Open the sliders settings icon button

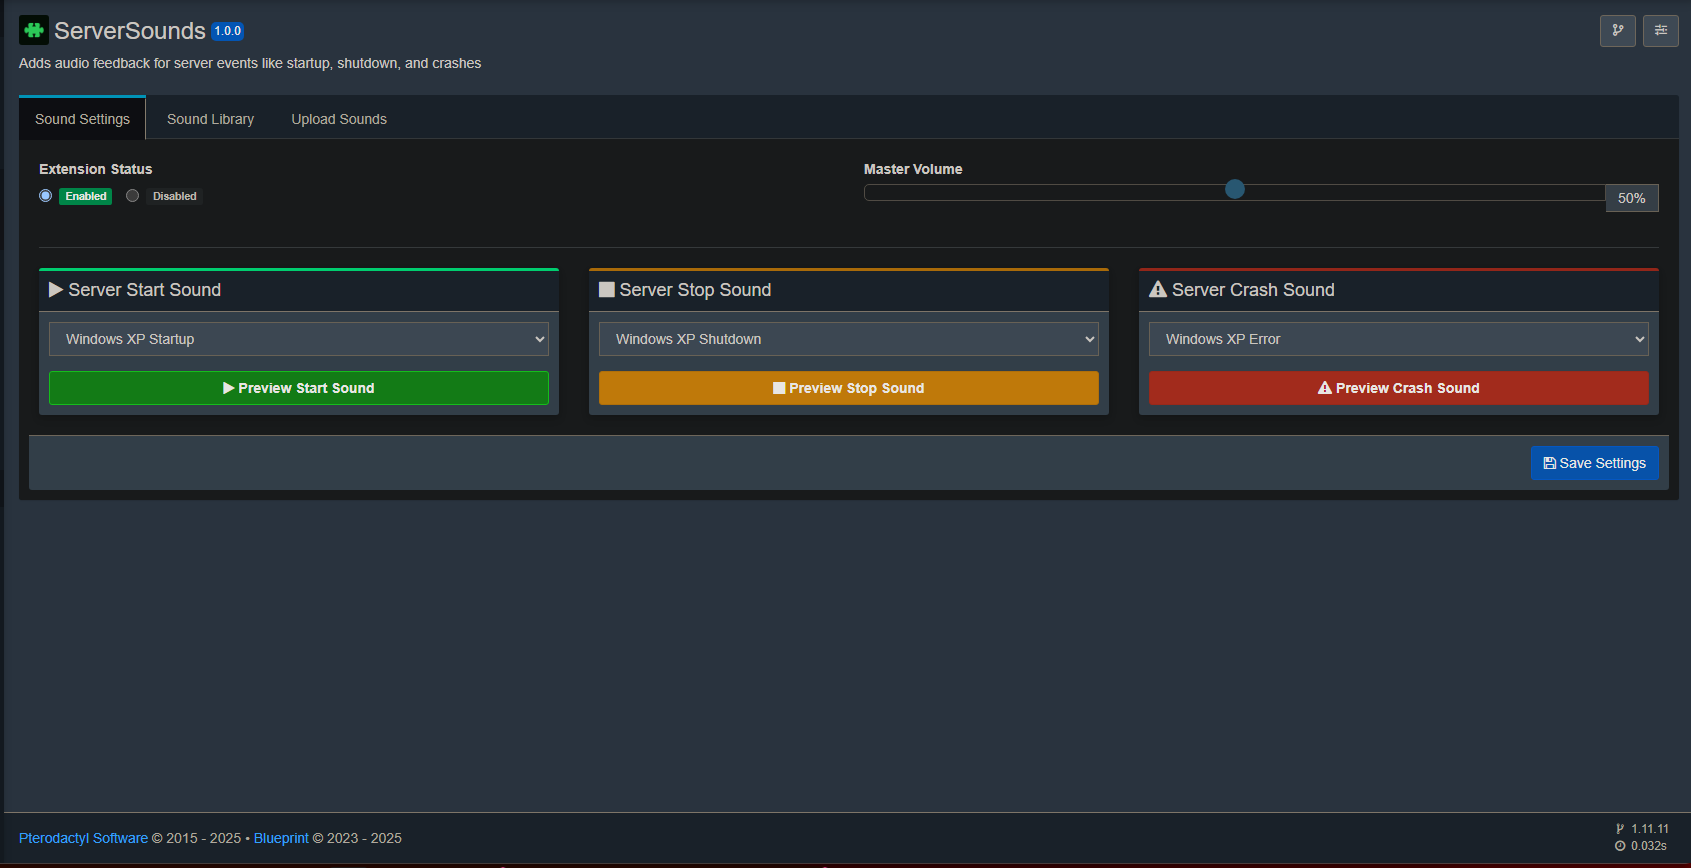[1661, 30]
